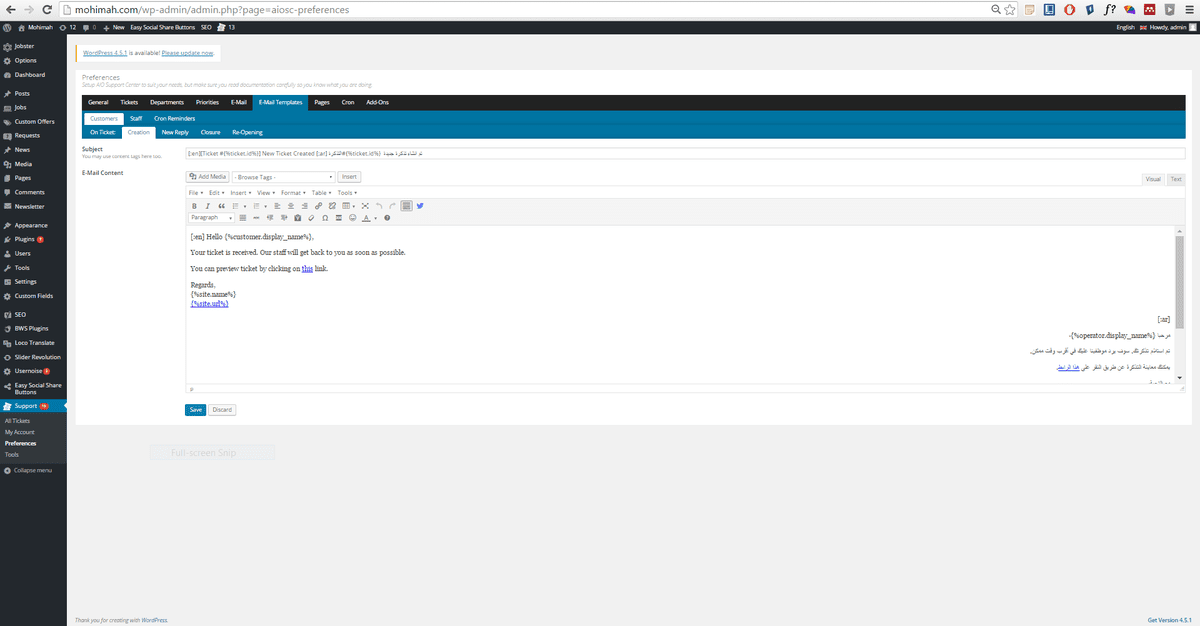Click the Twitter bird toolbar icon
Viewport: 1200px width, 626px height.
pos(420,206)
